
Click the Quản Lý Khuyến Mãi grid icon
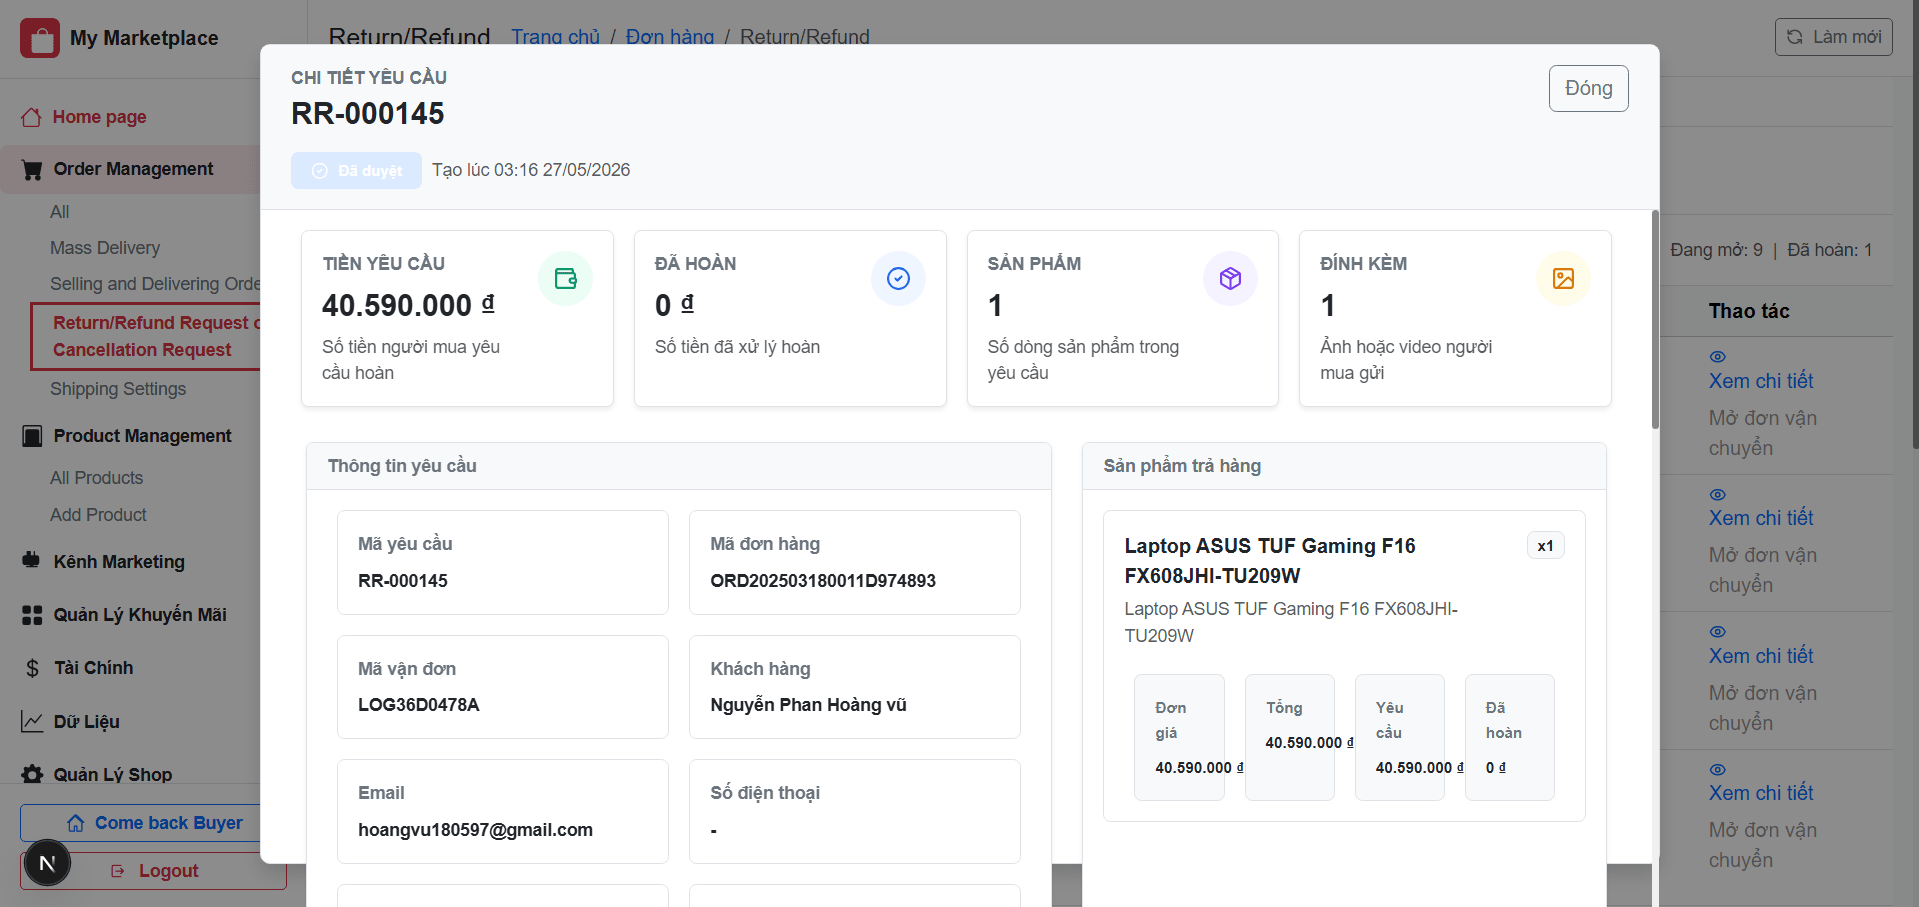(32, 615)
